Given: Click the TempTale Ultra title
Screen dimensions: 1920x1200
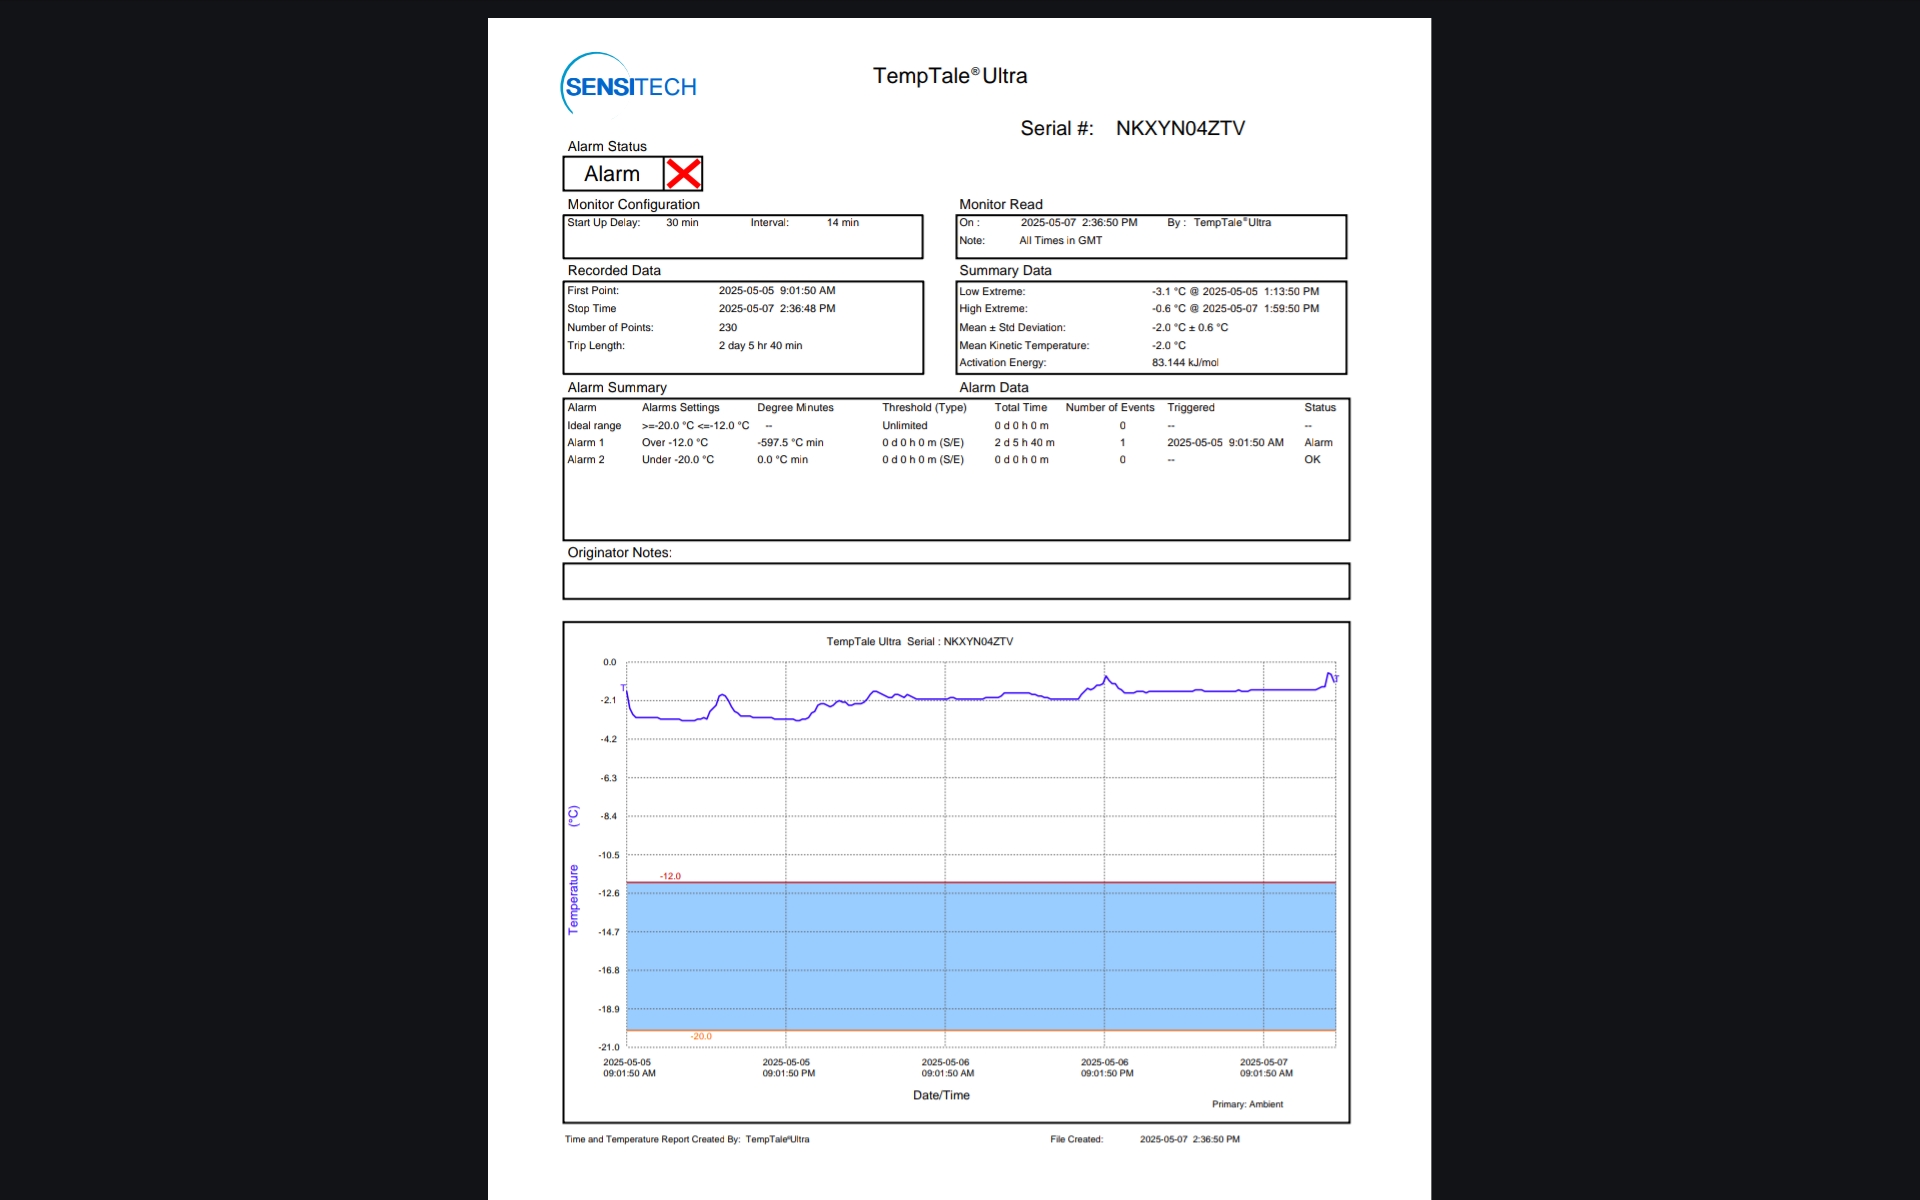Looking at the screenshot, I should pos(950,76).
